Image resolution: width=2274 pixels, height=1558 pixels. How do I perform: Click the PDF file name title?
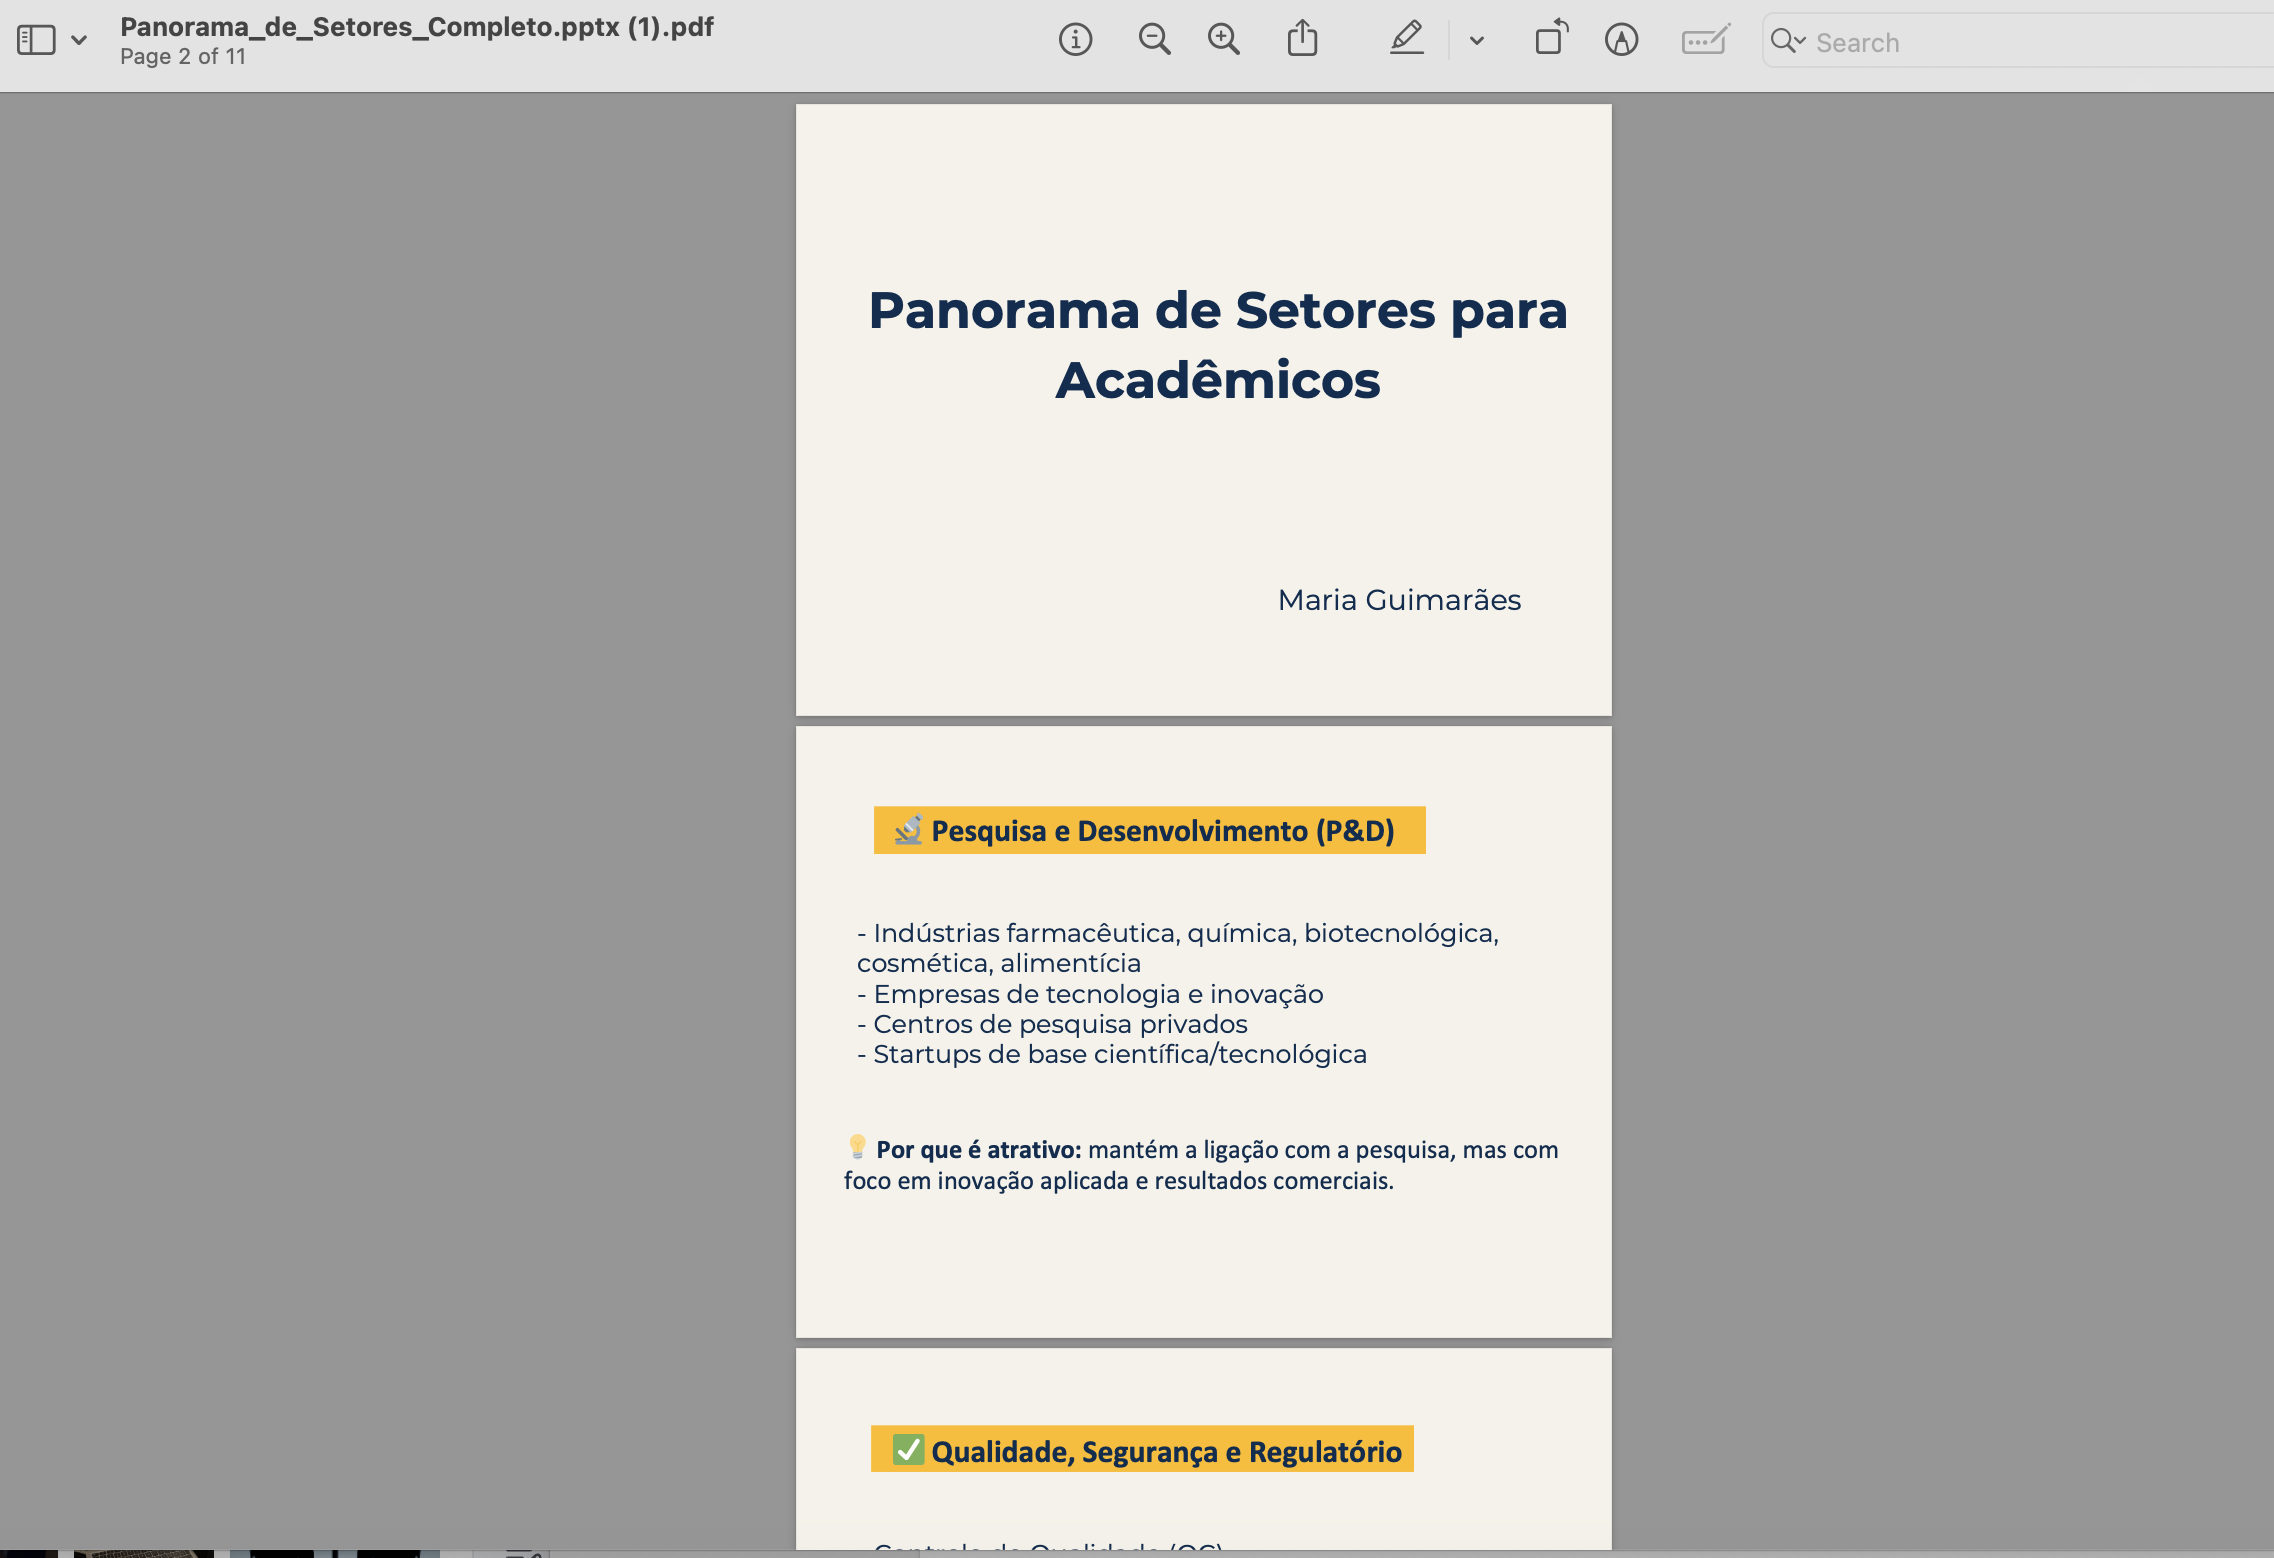point(417,27)
